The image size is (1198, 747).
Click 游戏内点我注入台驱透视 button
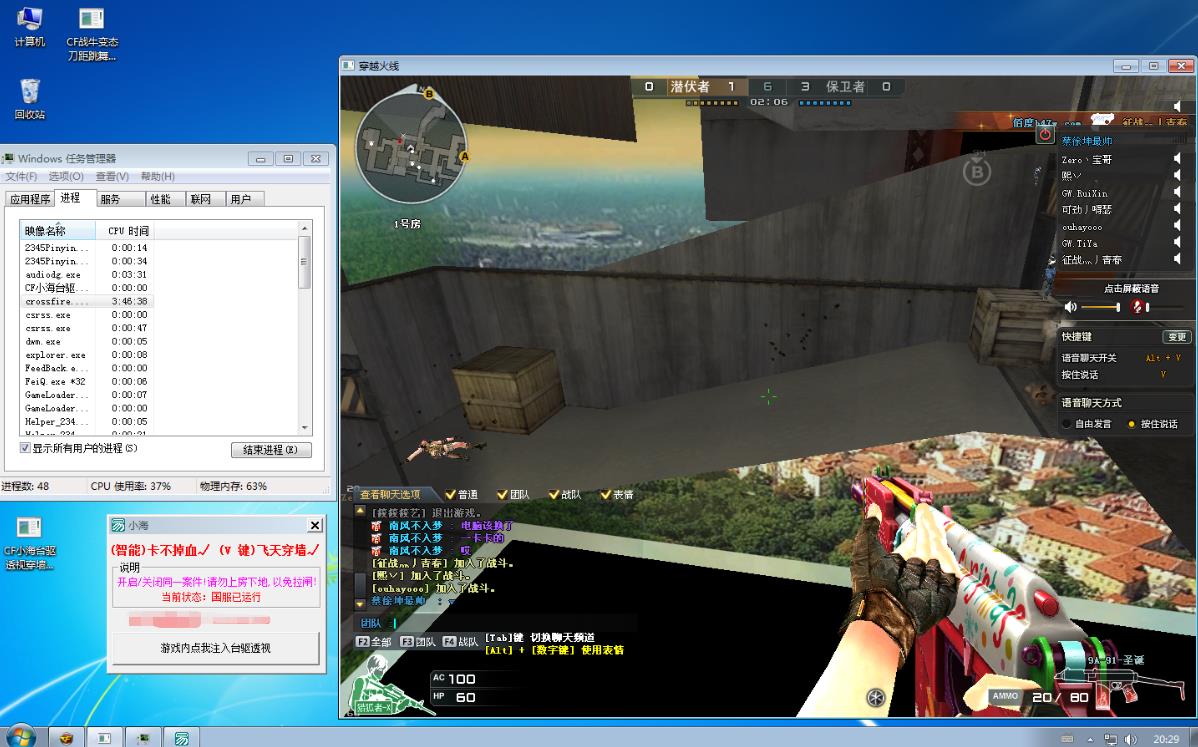pos(215,648)
